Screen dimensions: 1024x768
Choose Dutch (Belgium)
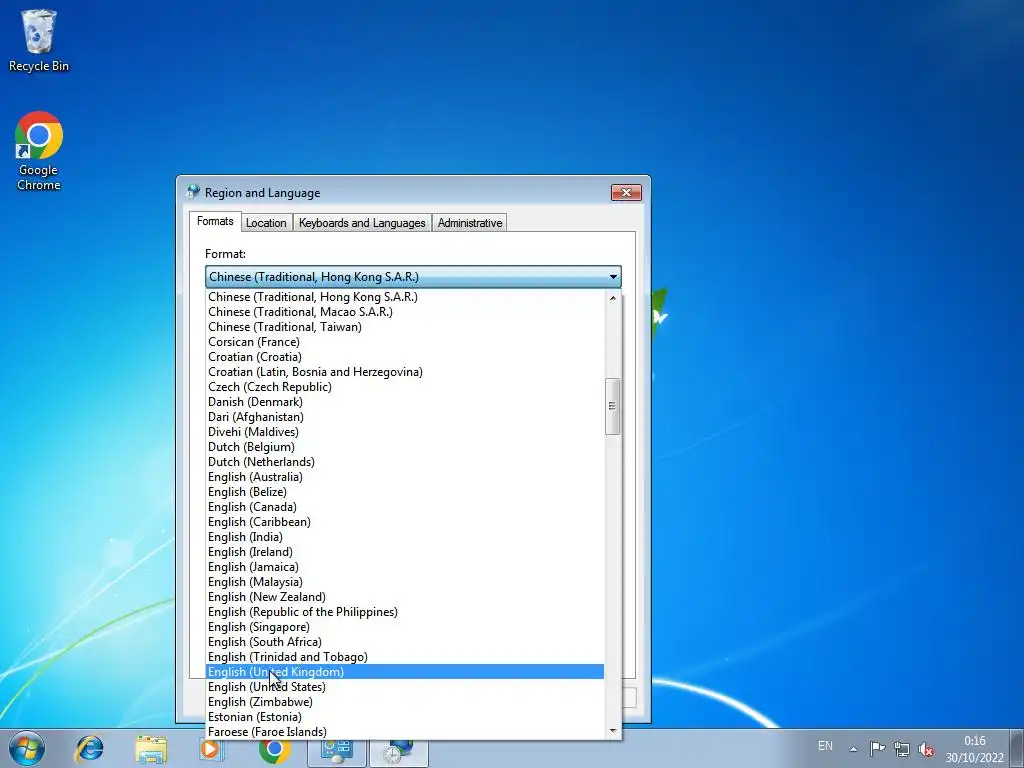pos(405,447)
